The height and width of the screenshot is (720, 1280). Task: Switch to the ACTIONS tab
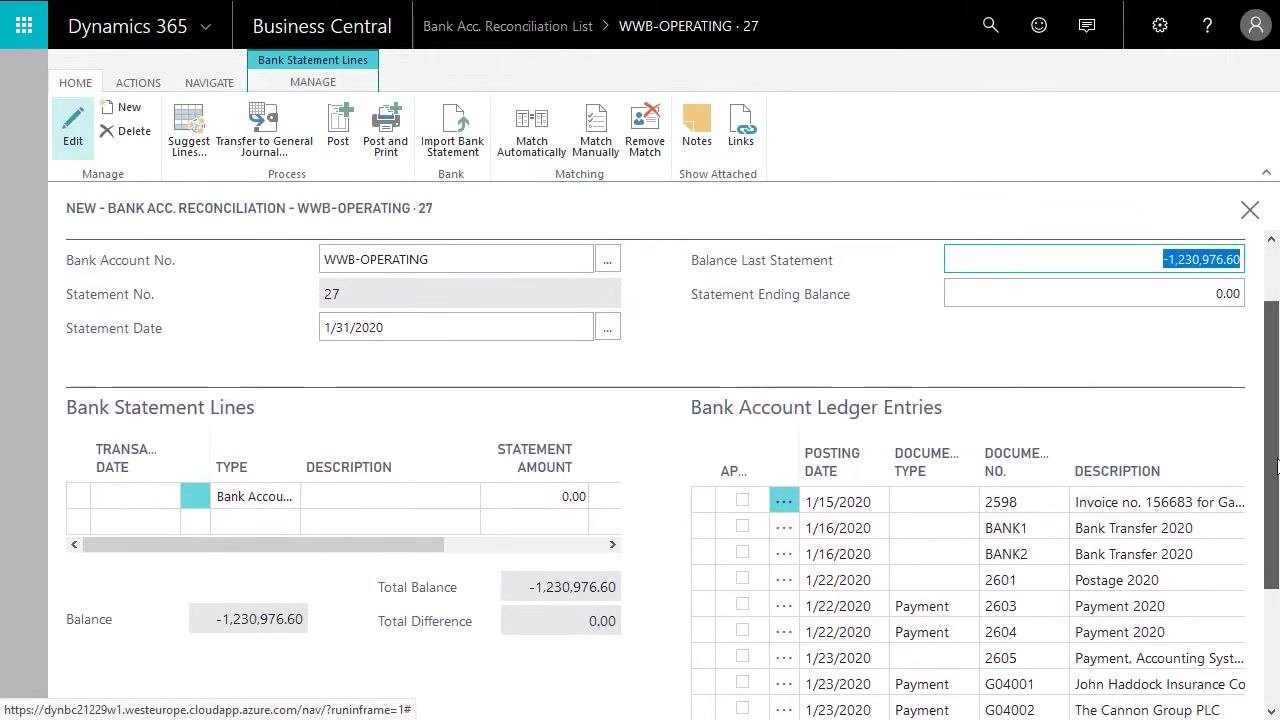tap(138, 83)
